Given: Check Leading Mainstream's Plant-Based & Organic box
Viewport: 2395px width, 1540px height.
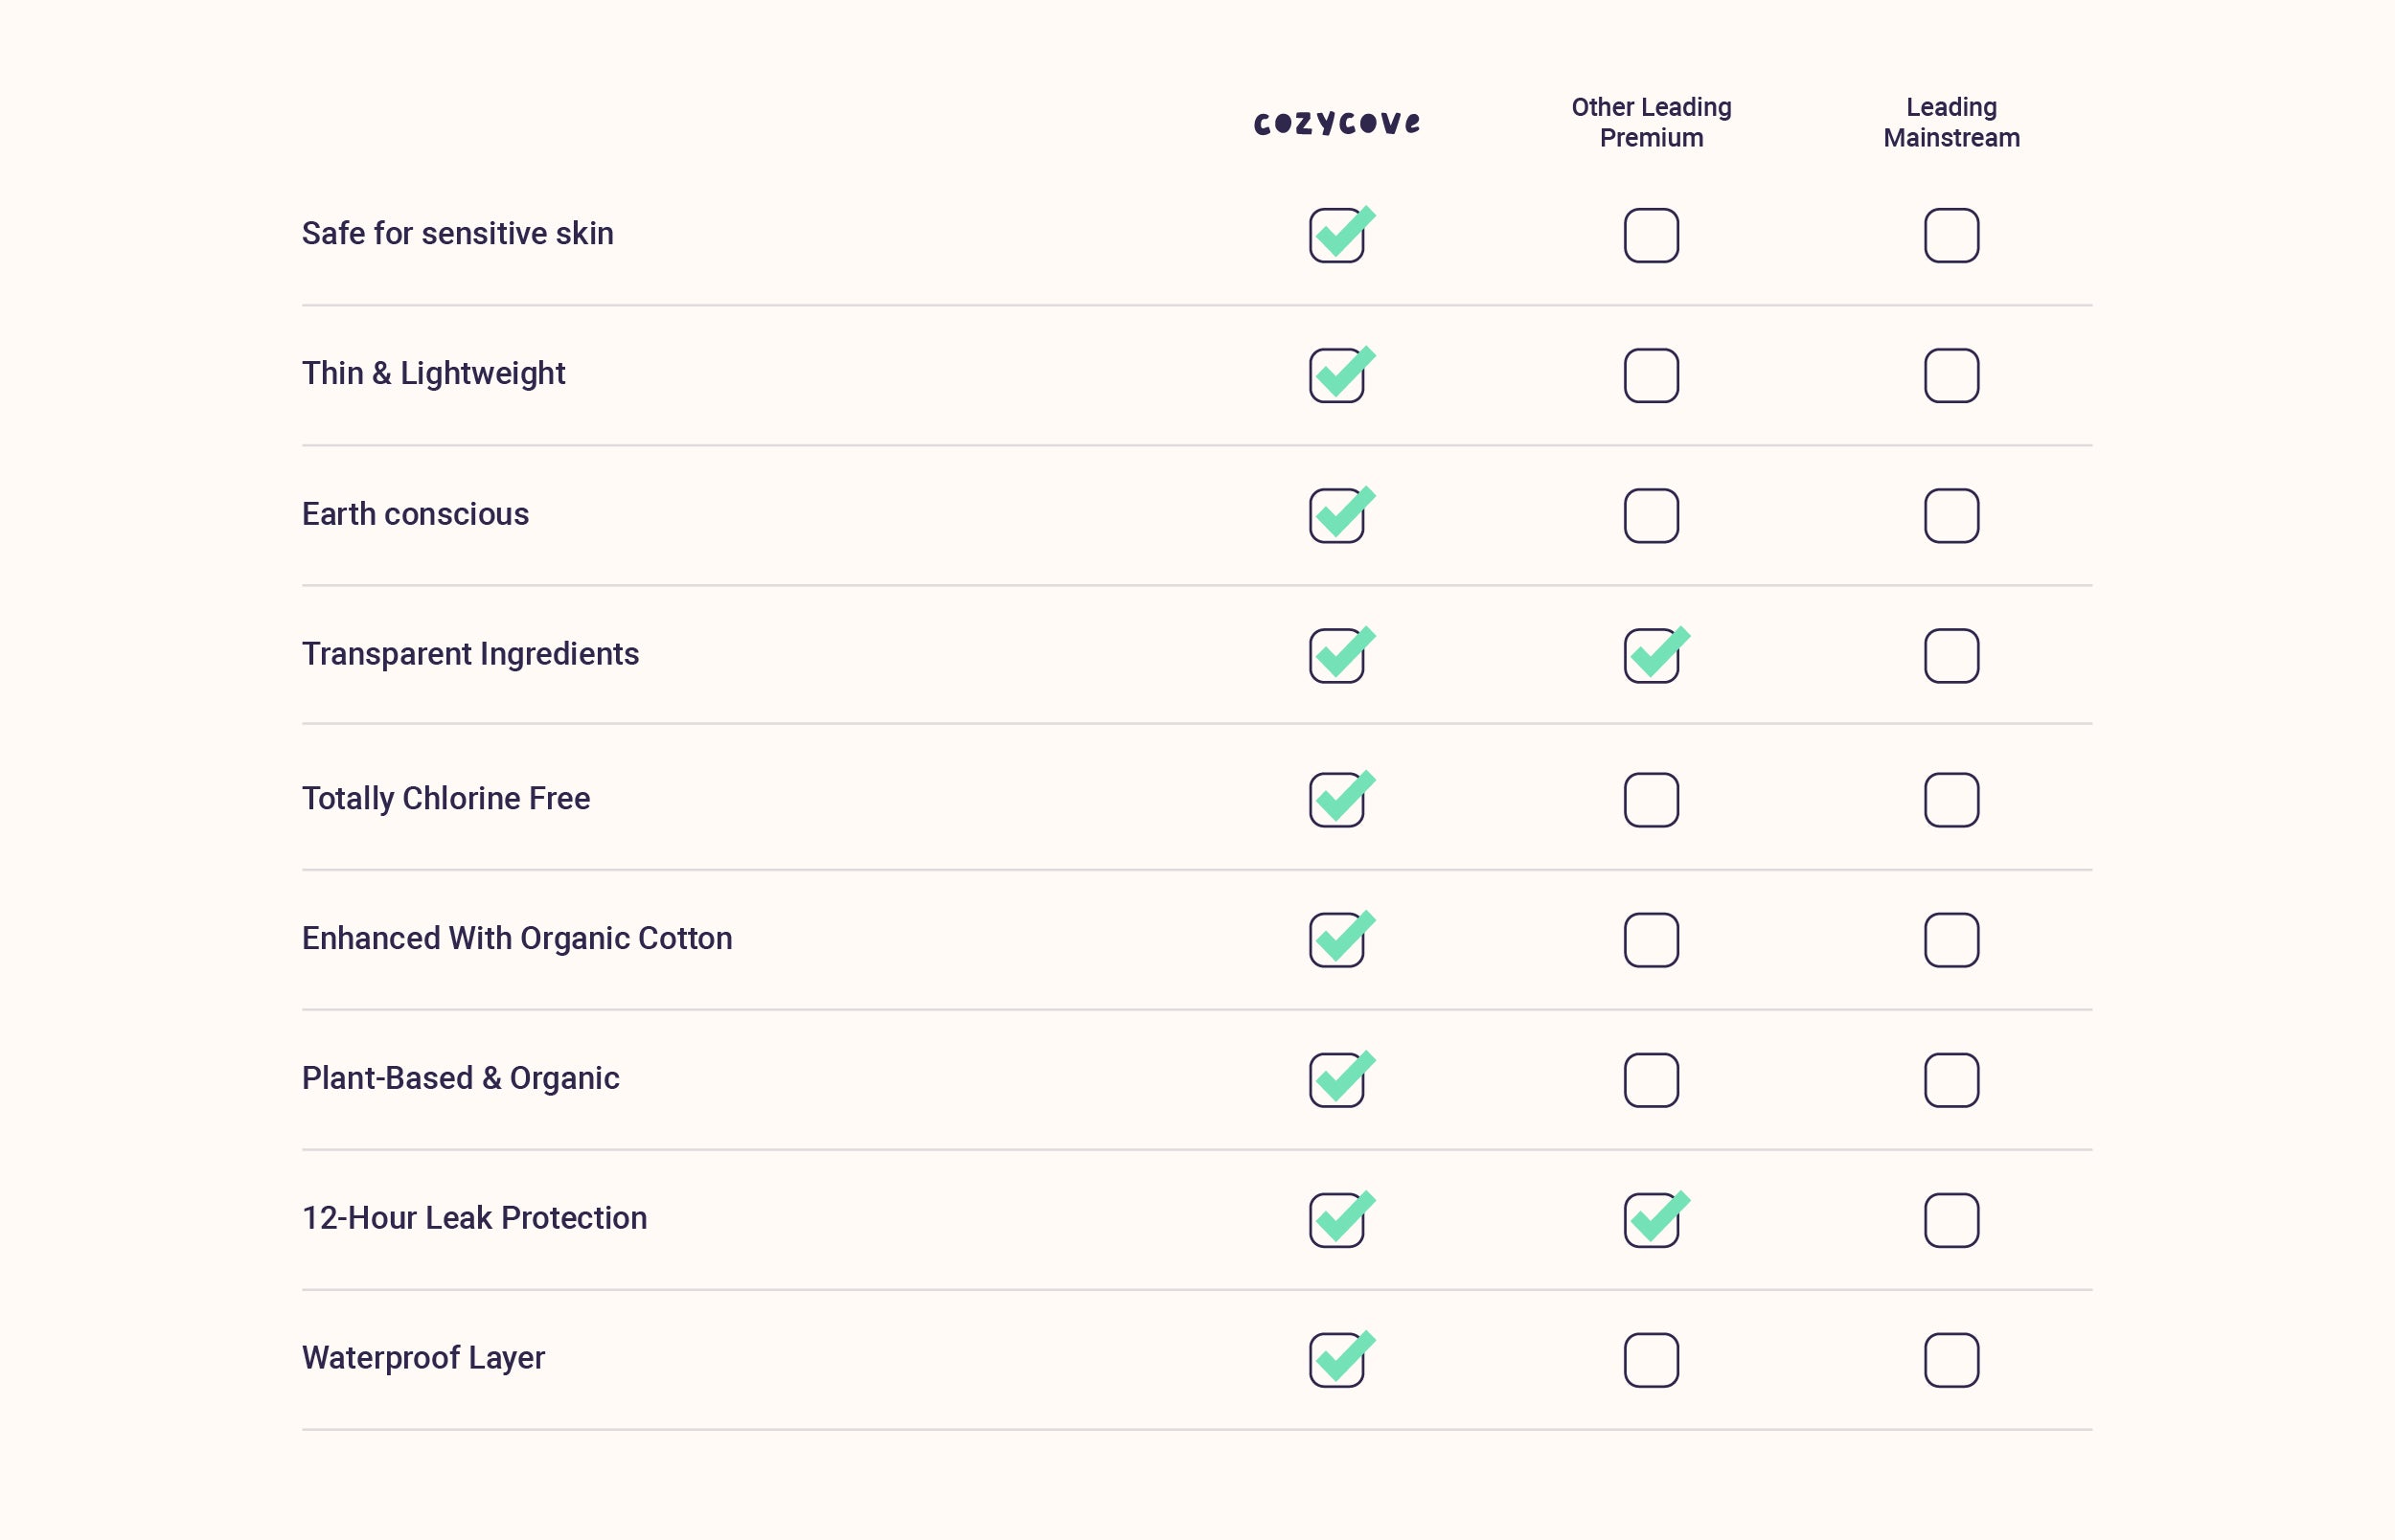Looking at the screenshot, I should (x=1950, y=1080).
